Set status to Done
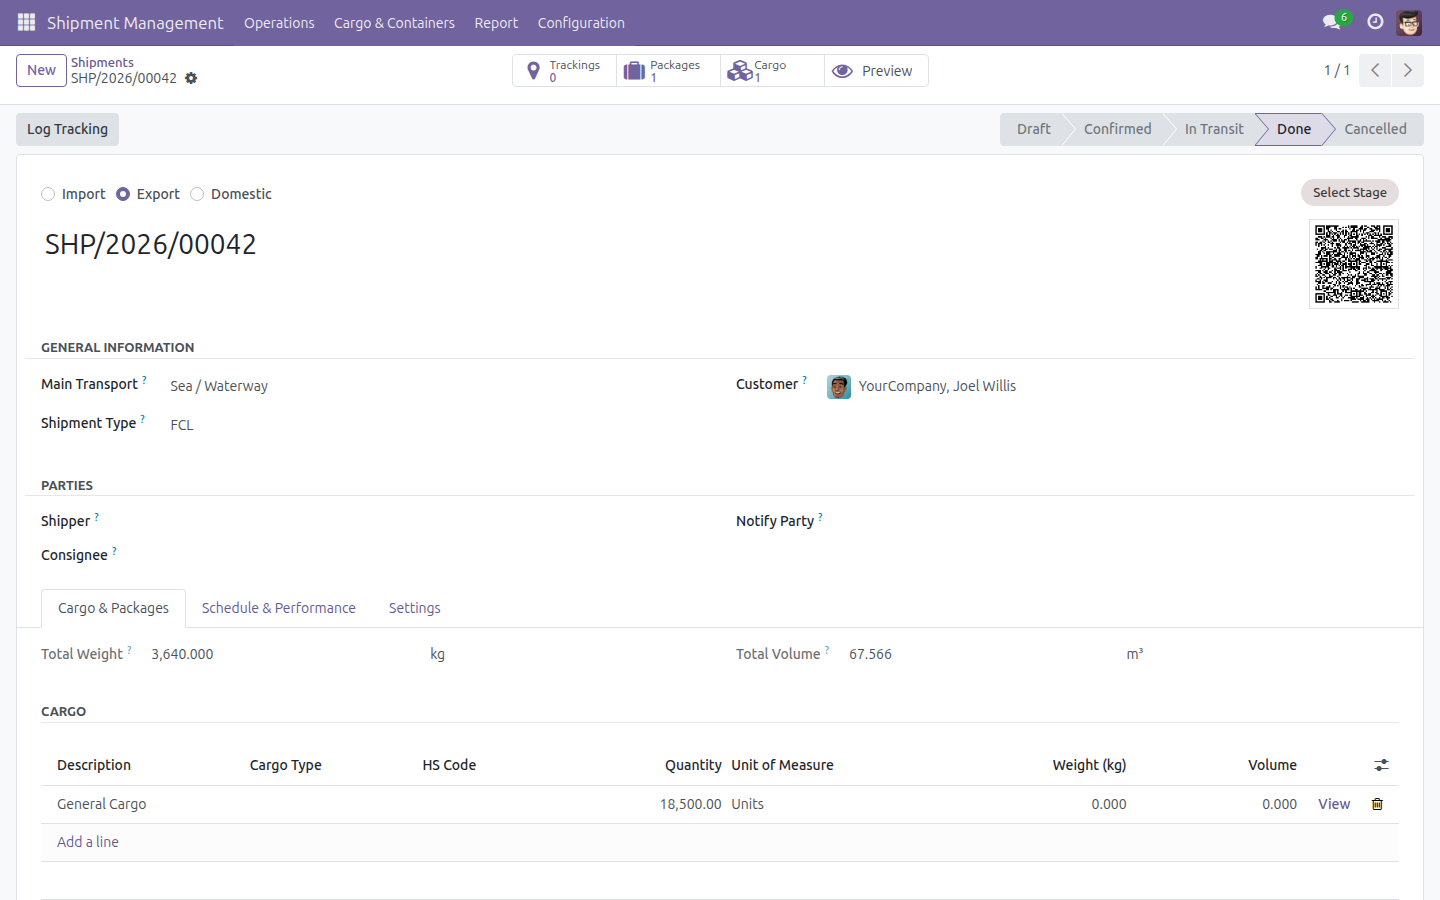Viewport: 1440px width, 900px height. (x=1293, y=129)
